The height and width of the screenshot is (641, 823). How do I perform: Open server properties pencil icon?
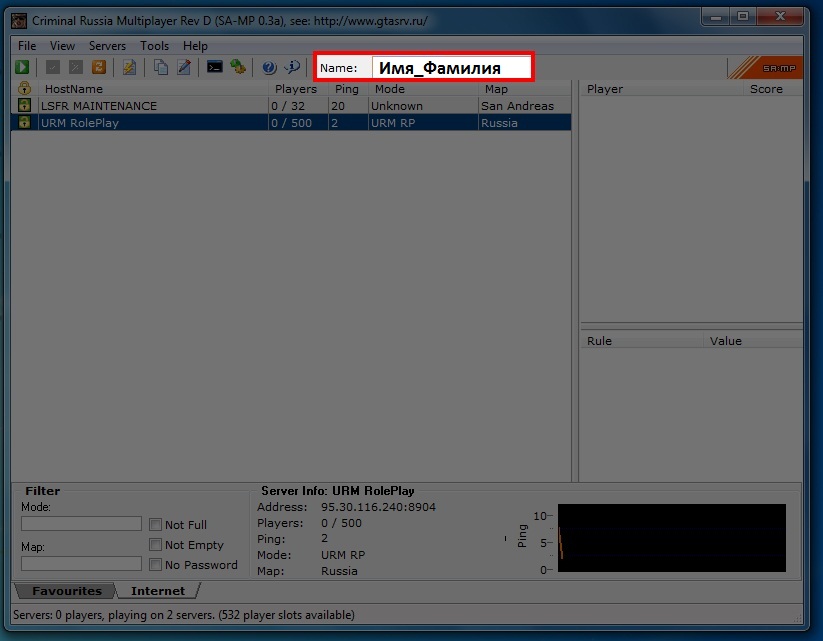click(x=184, y=67)
